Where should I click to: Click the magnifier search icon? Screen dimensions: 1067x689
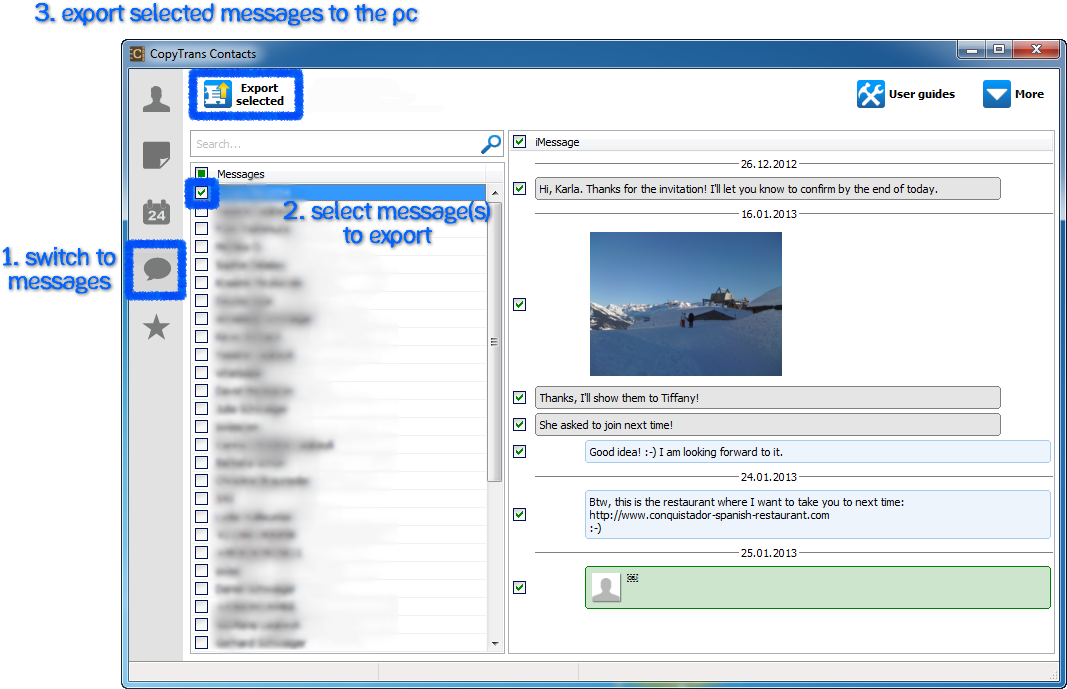click(x=491, y=144)
